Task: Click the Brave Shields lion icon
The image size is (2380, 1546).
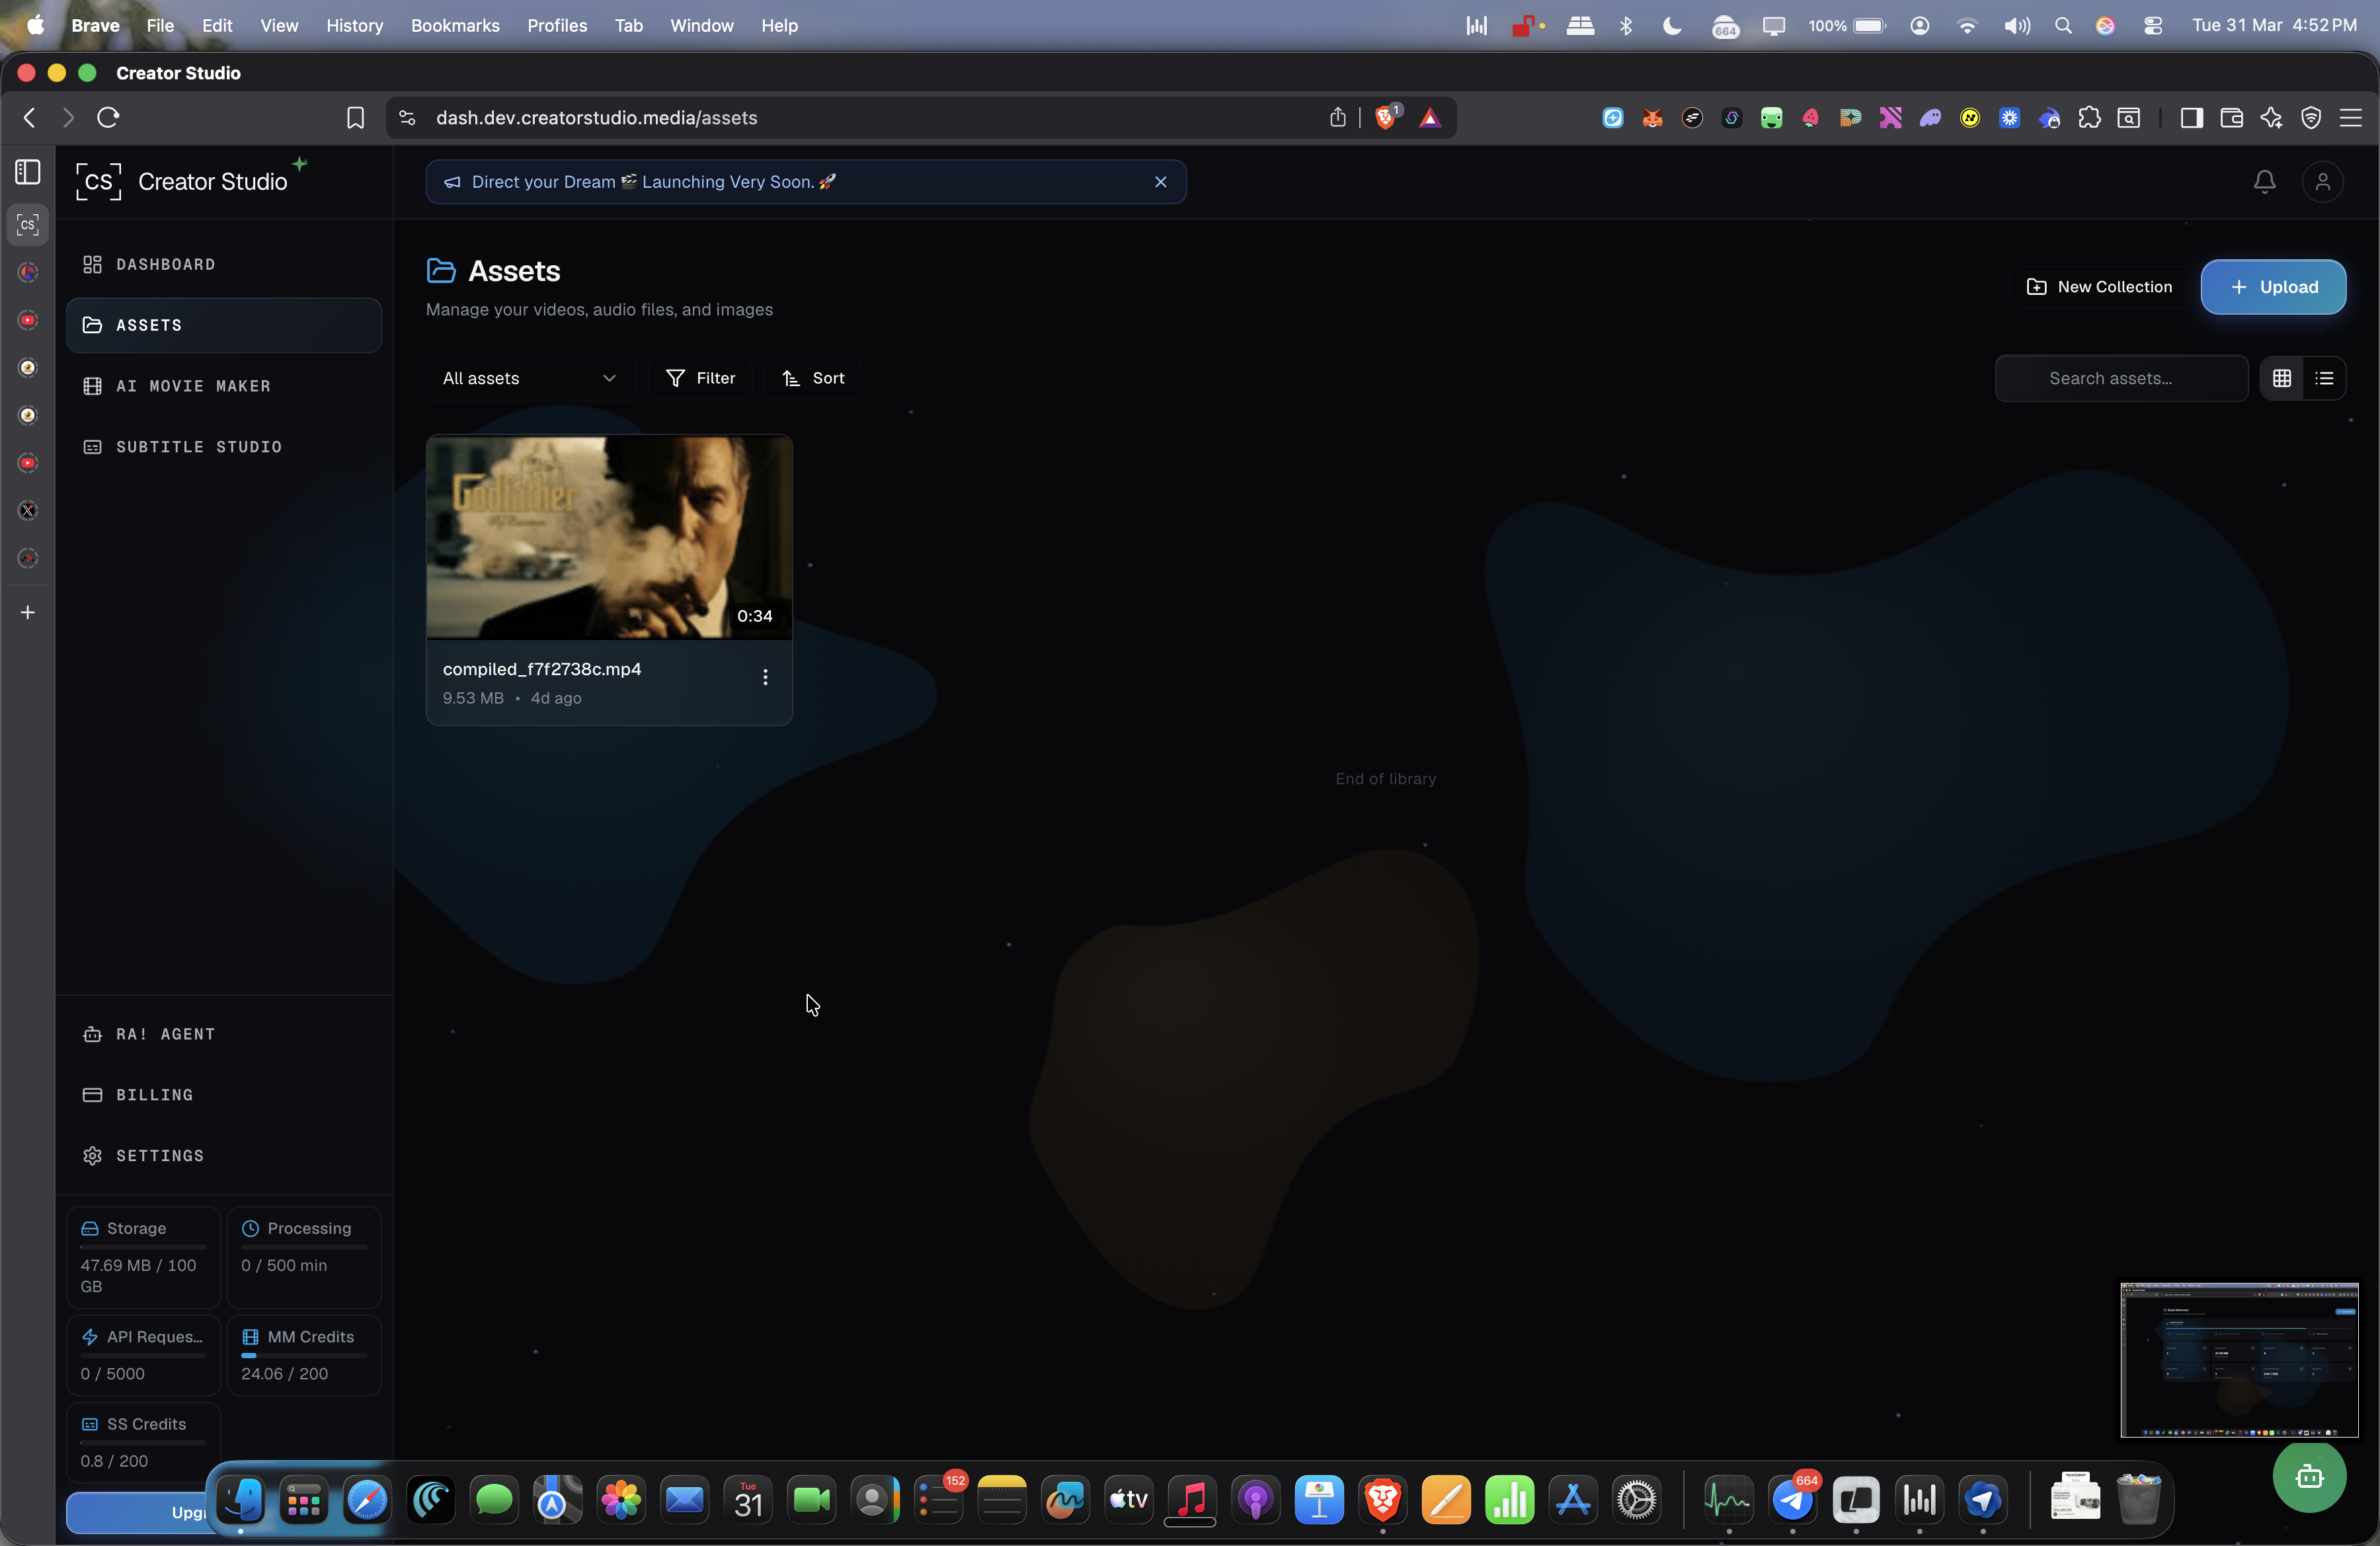Action: 1386,118
